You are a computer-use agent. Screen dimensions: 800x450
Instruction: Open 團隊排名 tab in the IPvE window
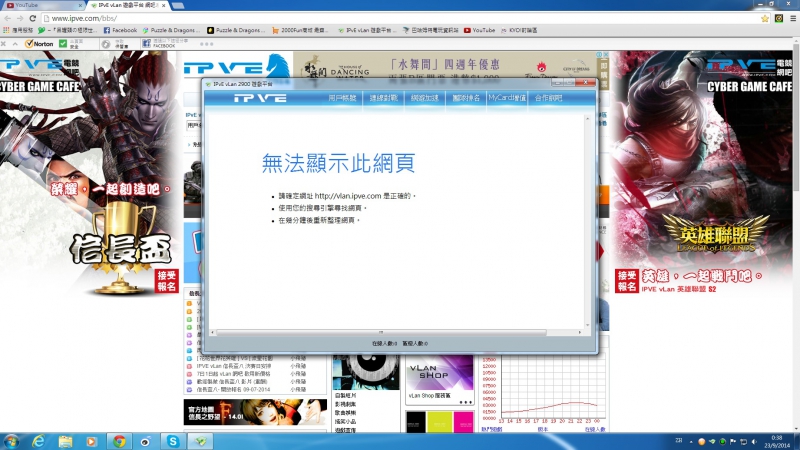466,98
